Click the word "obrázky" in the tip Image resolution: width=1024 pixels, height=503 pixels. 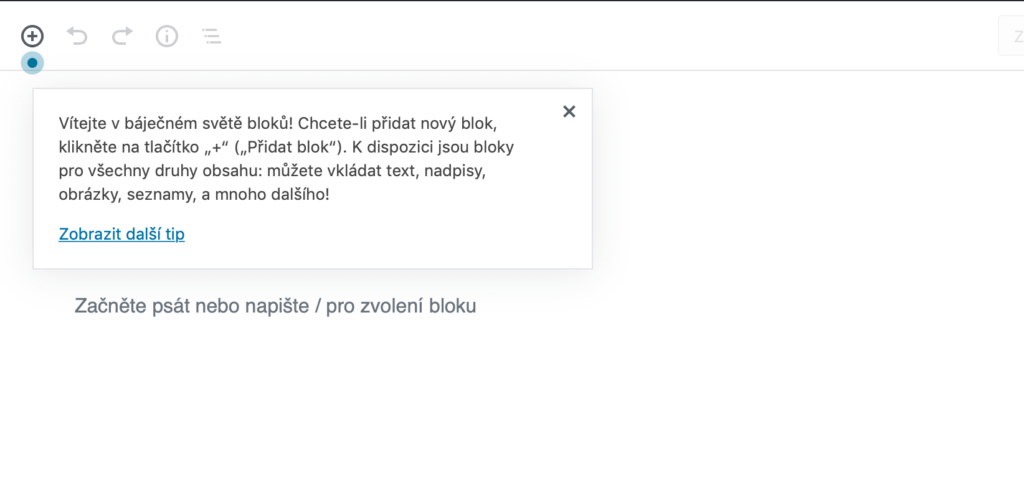[x=88, y=194]
